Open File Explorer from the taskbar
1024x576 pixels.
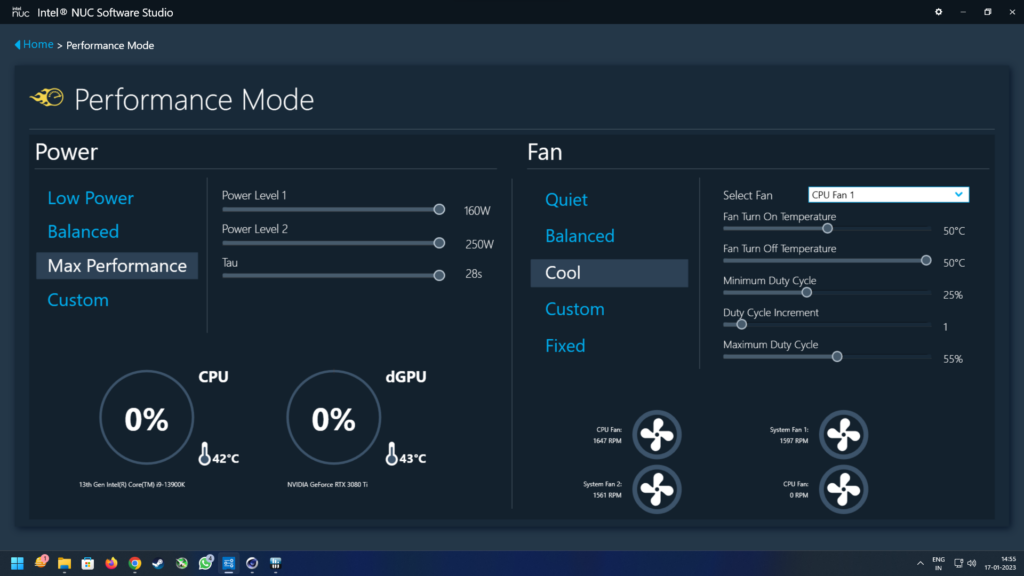[x=64, y=563]
